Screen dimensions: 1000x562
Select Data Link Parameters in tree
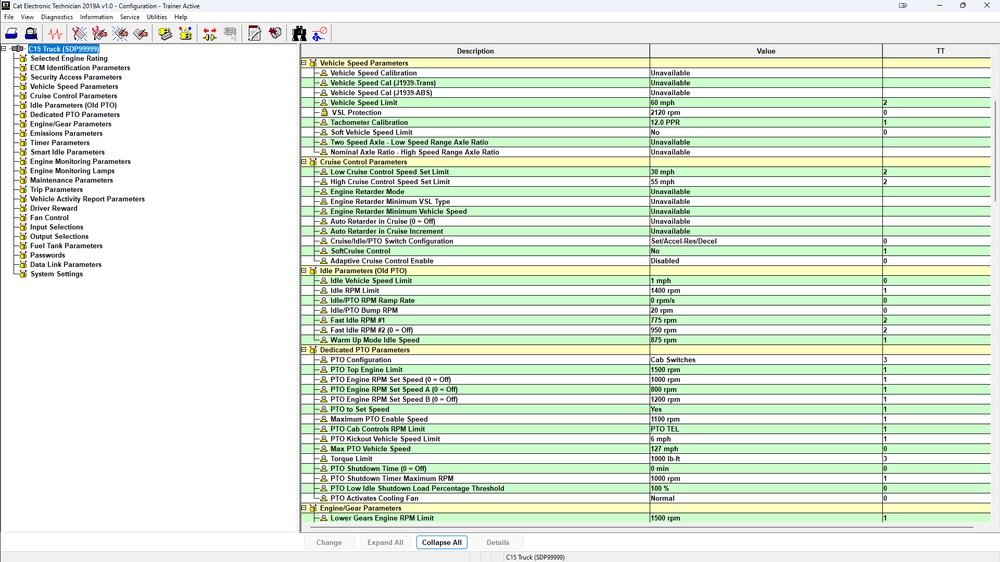pos(66,265)
